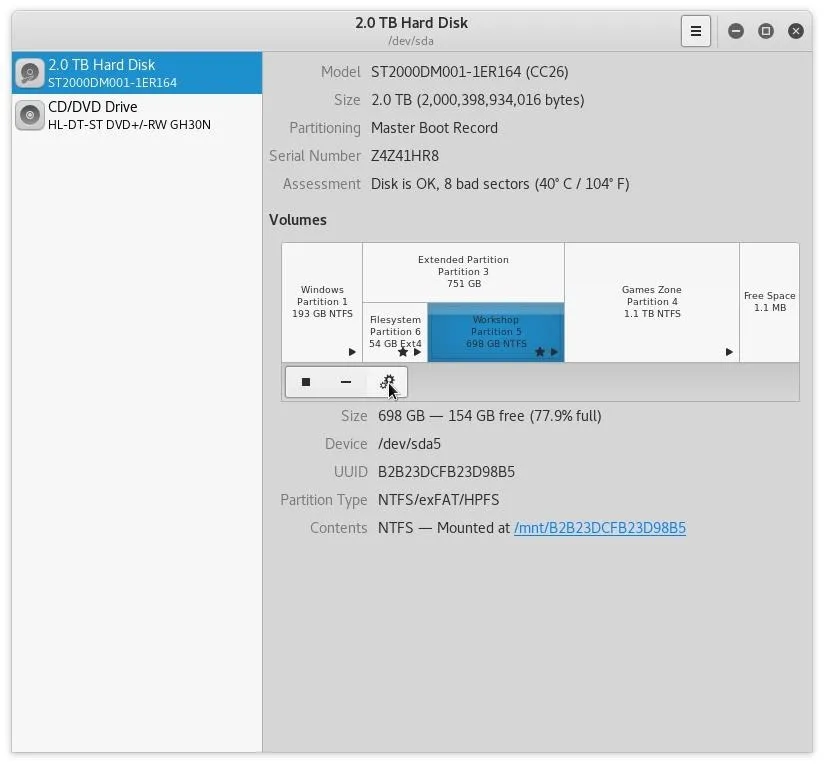Screen dimensions: 824x765
Task: Select the Windows Partition 1 volume
Action: click(x=322, y=302)
